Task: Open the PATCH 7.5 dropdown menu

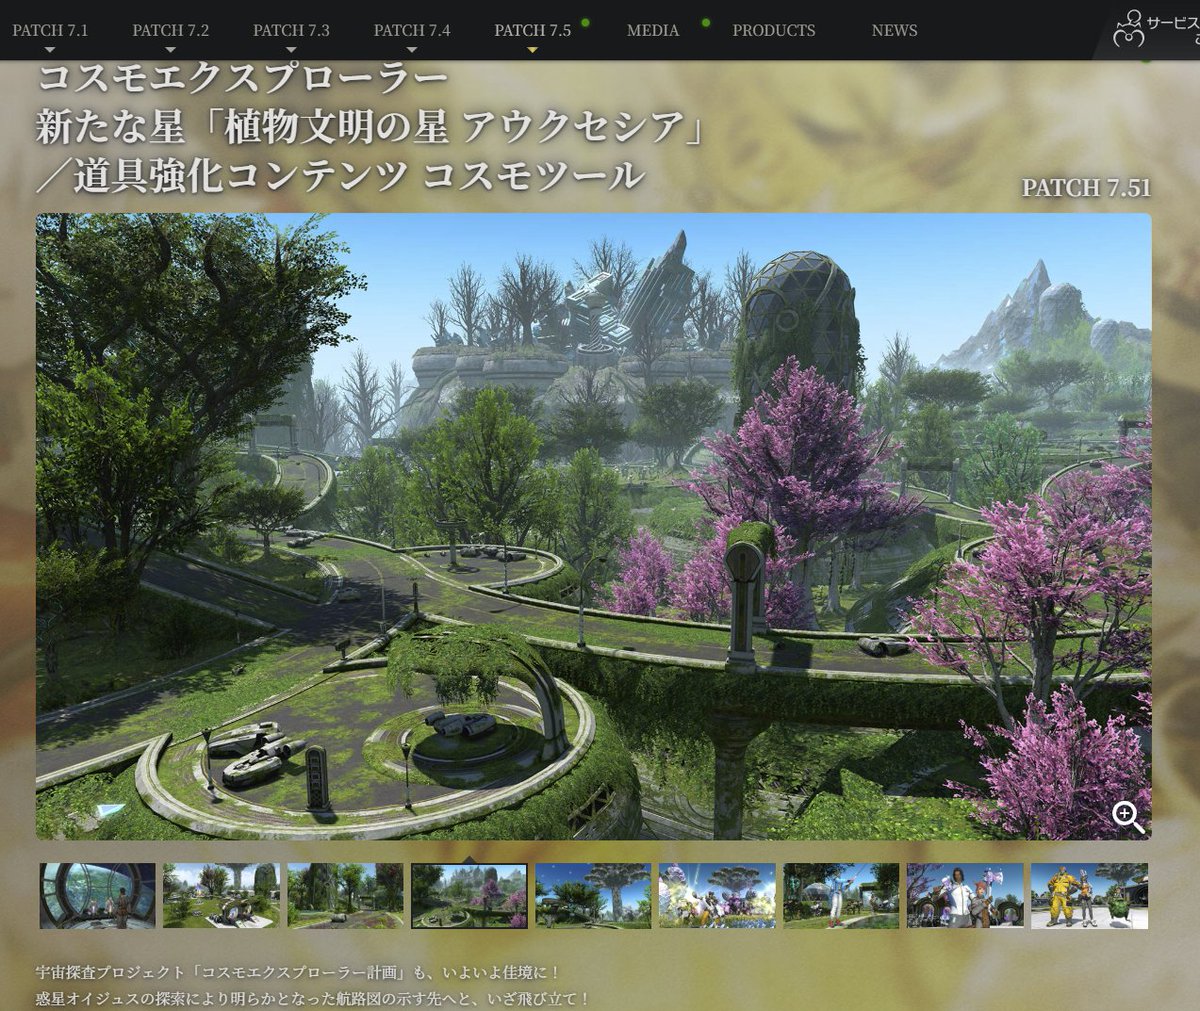Action: [x=532, y=31]
